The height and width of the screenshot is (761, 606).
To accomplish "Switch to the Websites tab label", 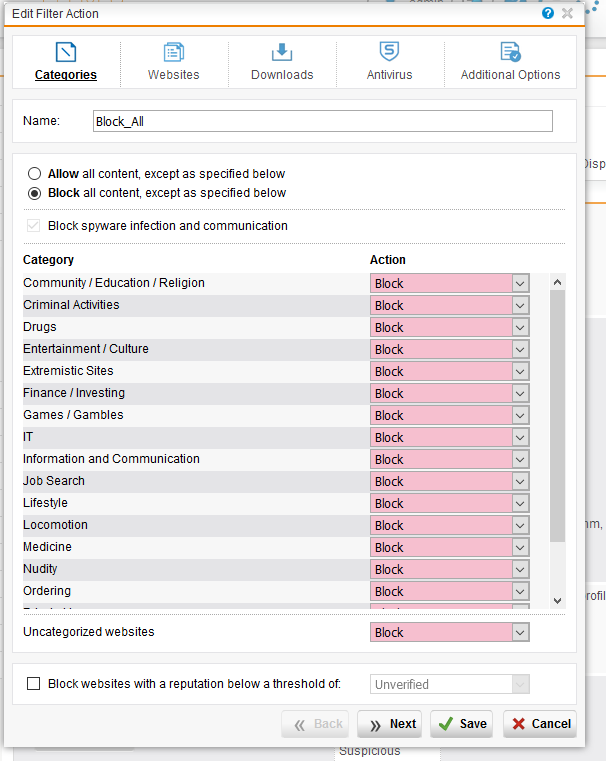I will (174, 75).
